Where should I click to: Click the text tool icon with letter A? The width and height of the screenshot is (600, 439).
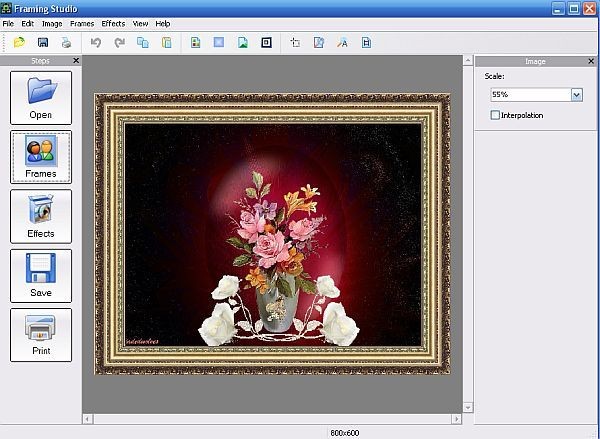342,42
